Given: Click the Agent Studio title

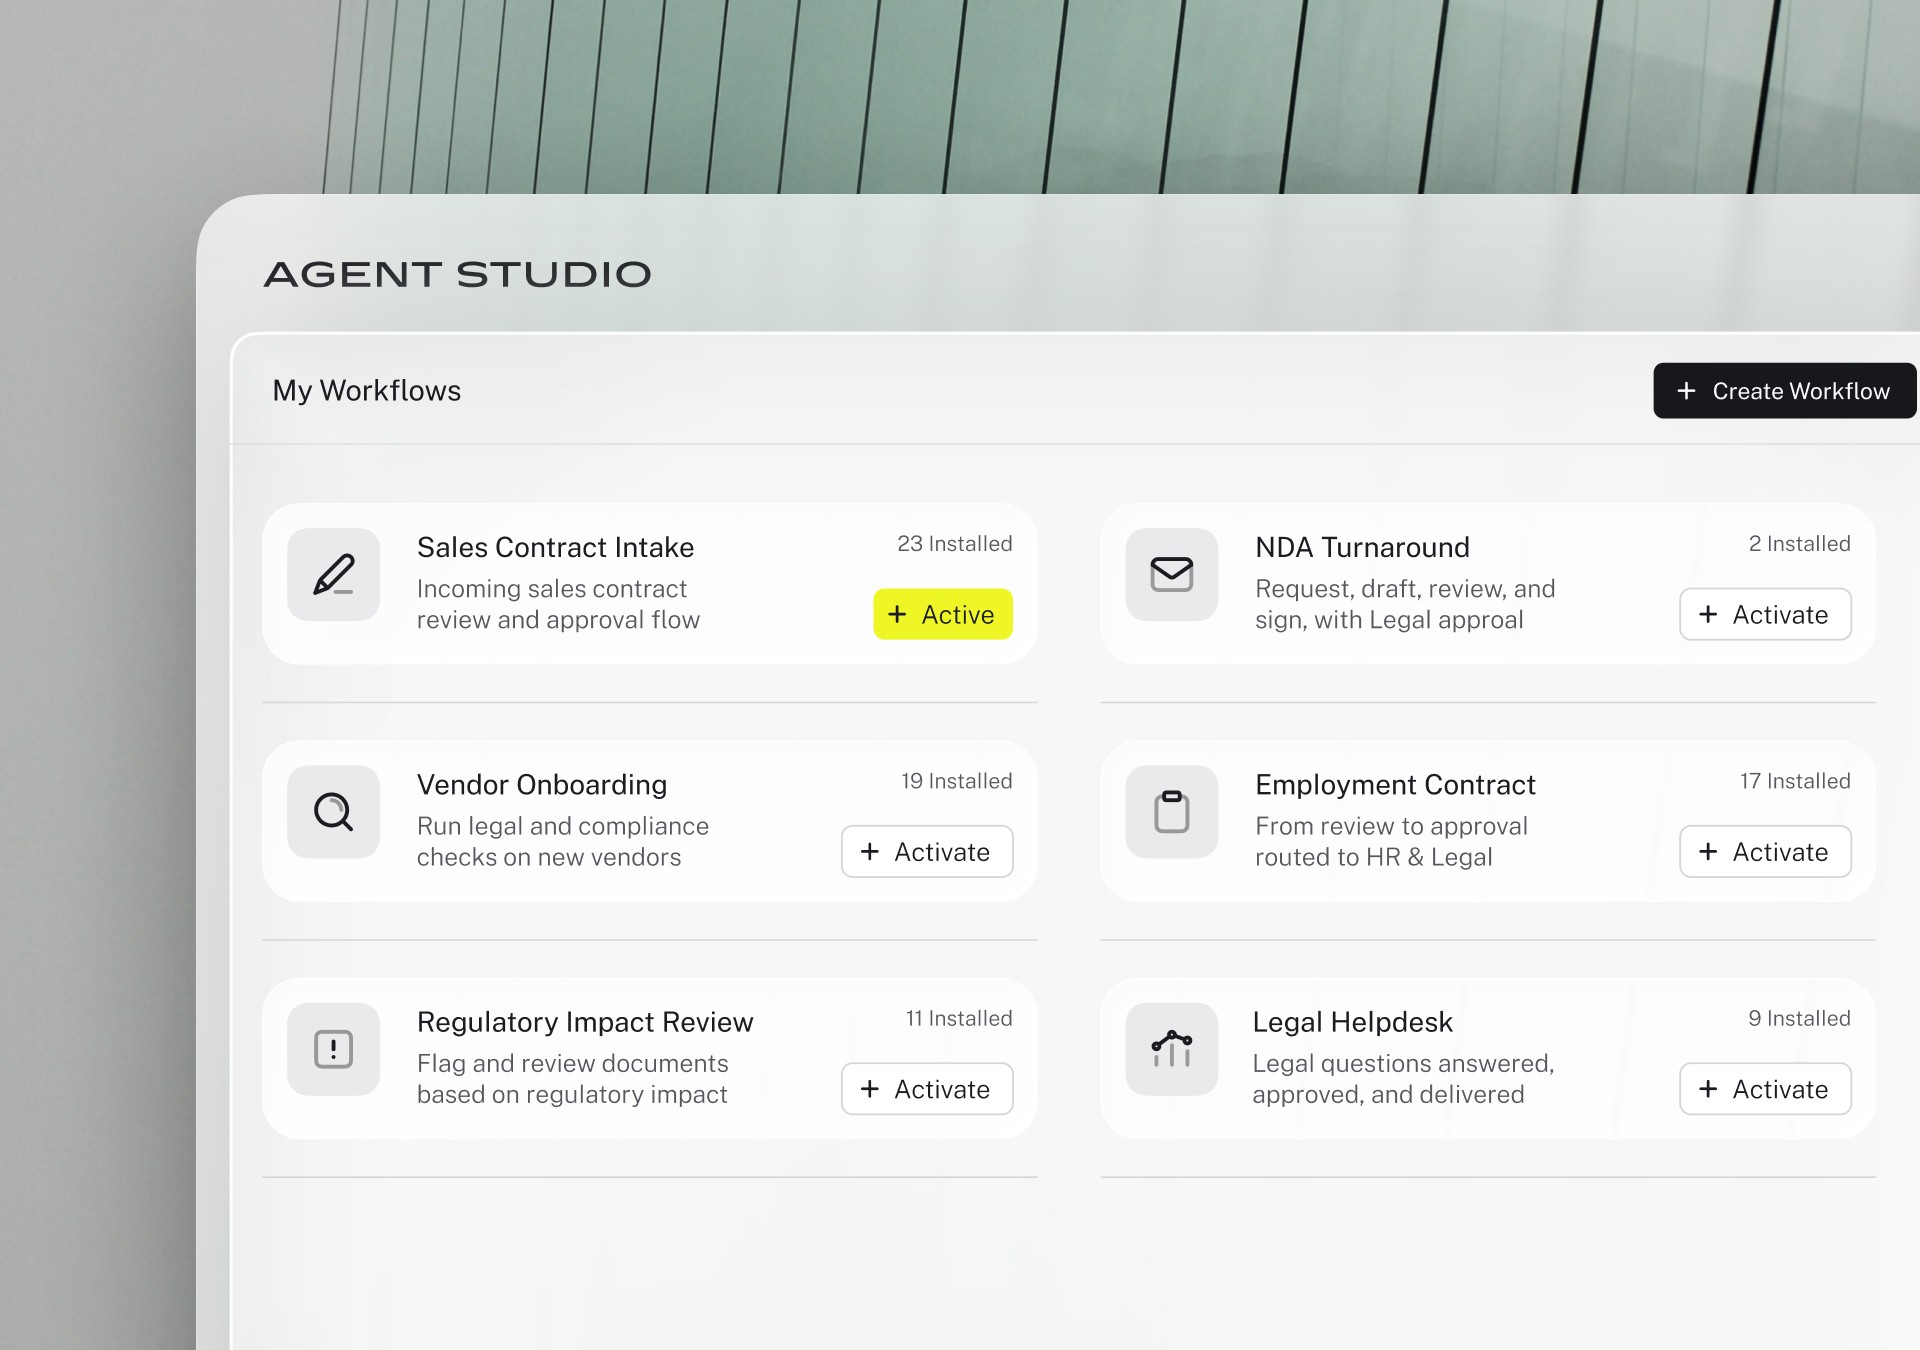Looking at the screenshot, I should (456, 273).
